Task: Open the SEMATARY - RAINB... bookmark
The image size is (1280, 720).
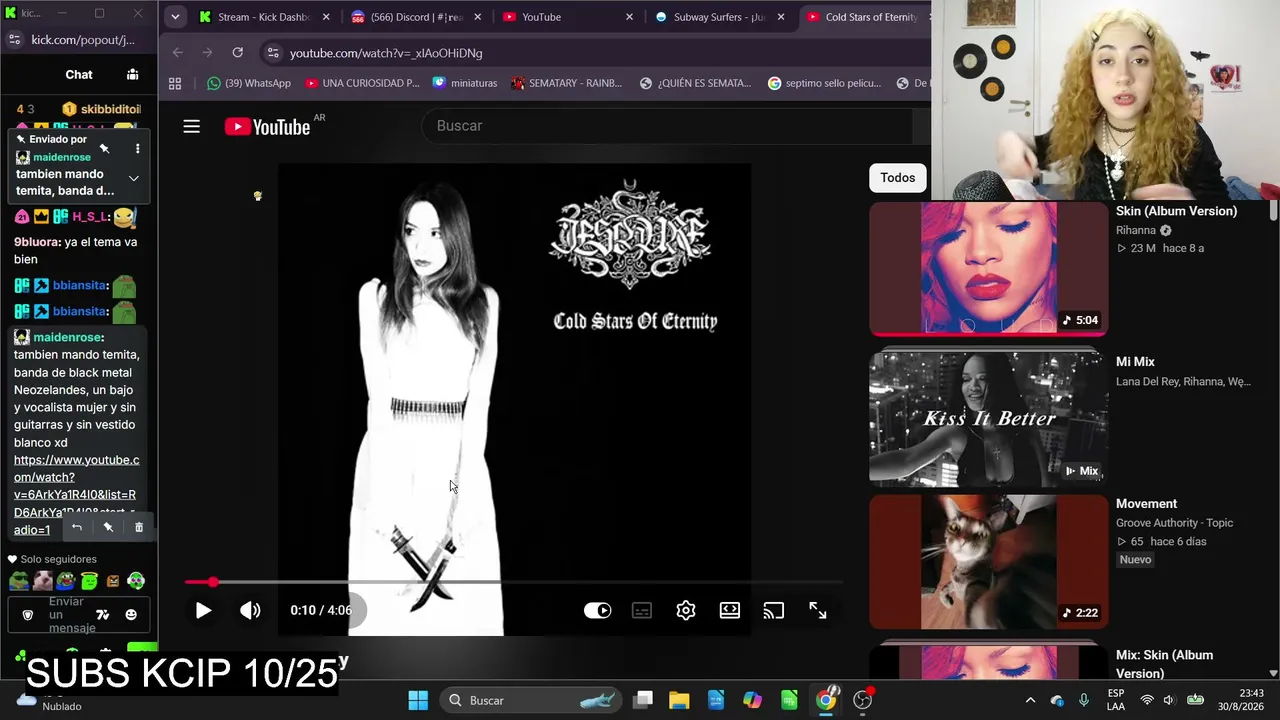Action: 567,83
